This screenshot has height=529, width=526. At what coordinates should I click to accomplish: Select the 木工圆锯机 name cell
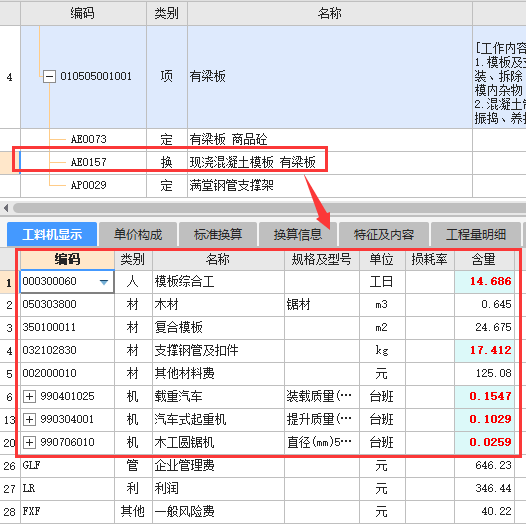pyautogui.click(x=218, y=442)
